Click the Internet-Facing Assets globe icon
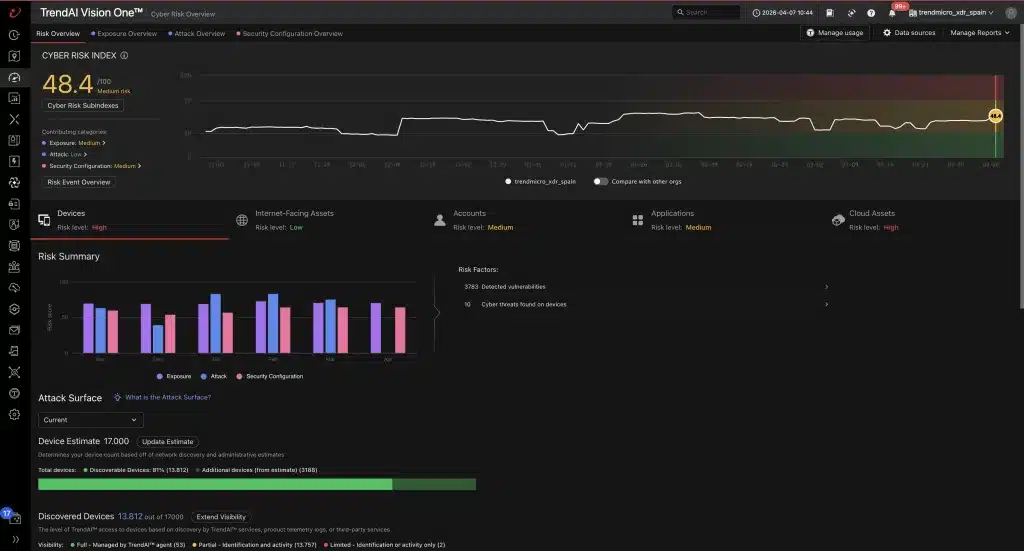 coord(242,220)
